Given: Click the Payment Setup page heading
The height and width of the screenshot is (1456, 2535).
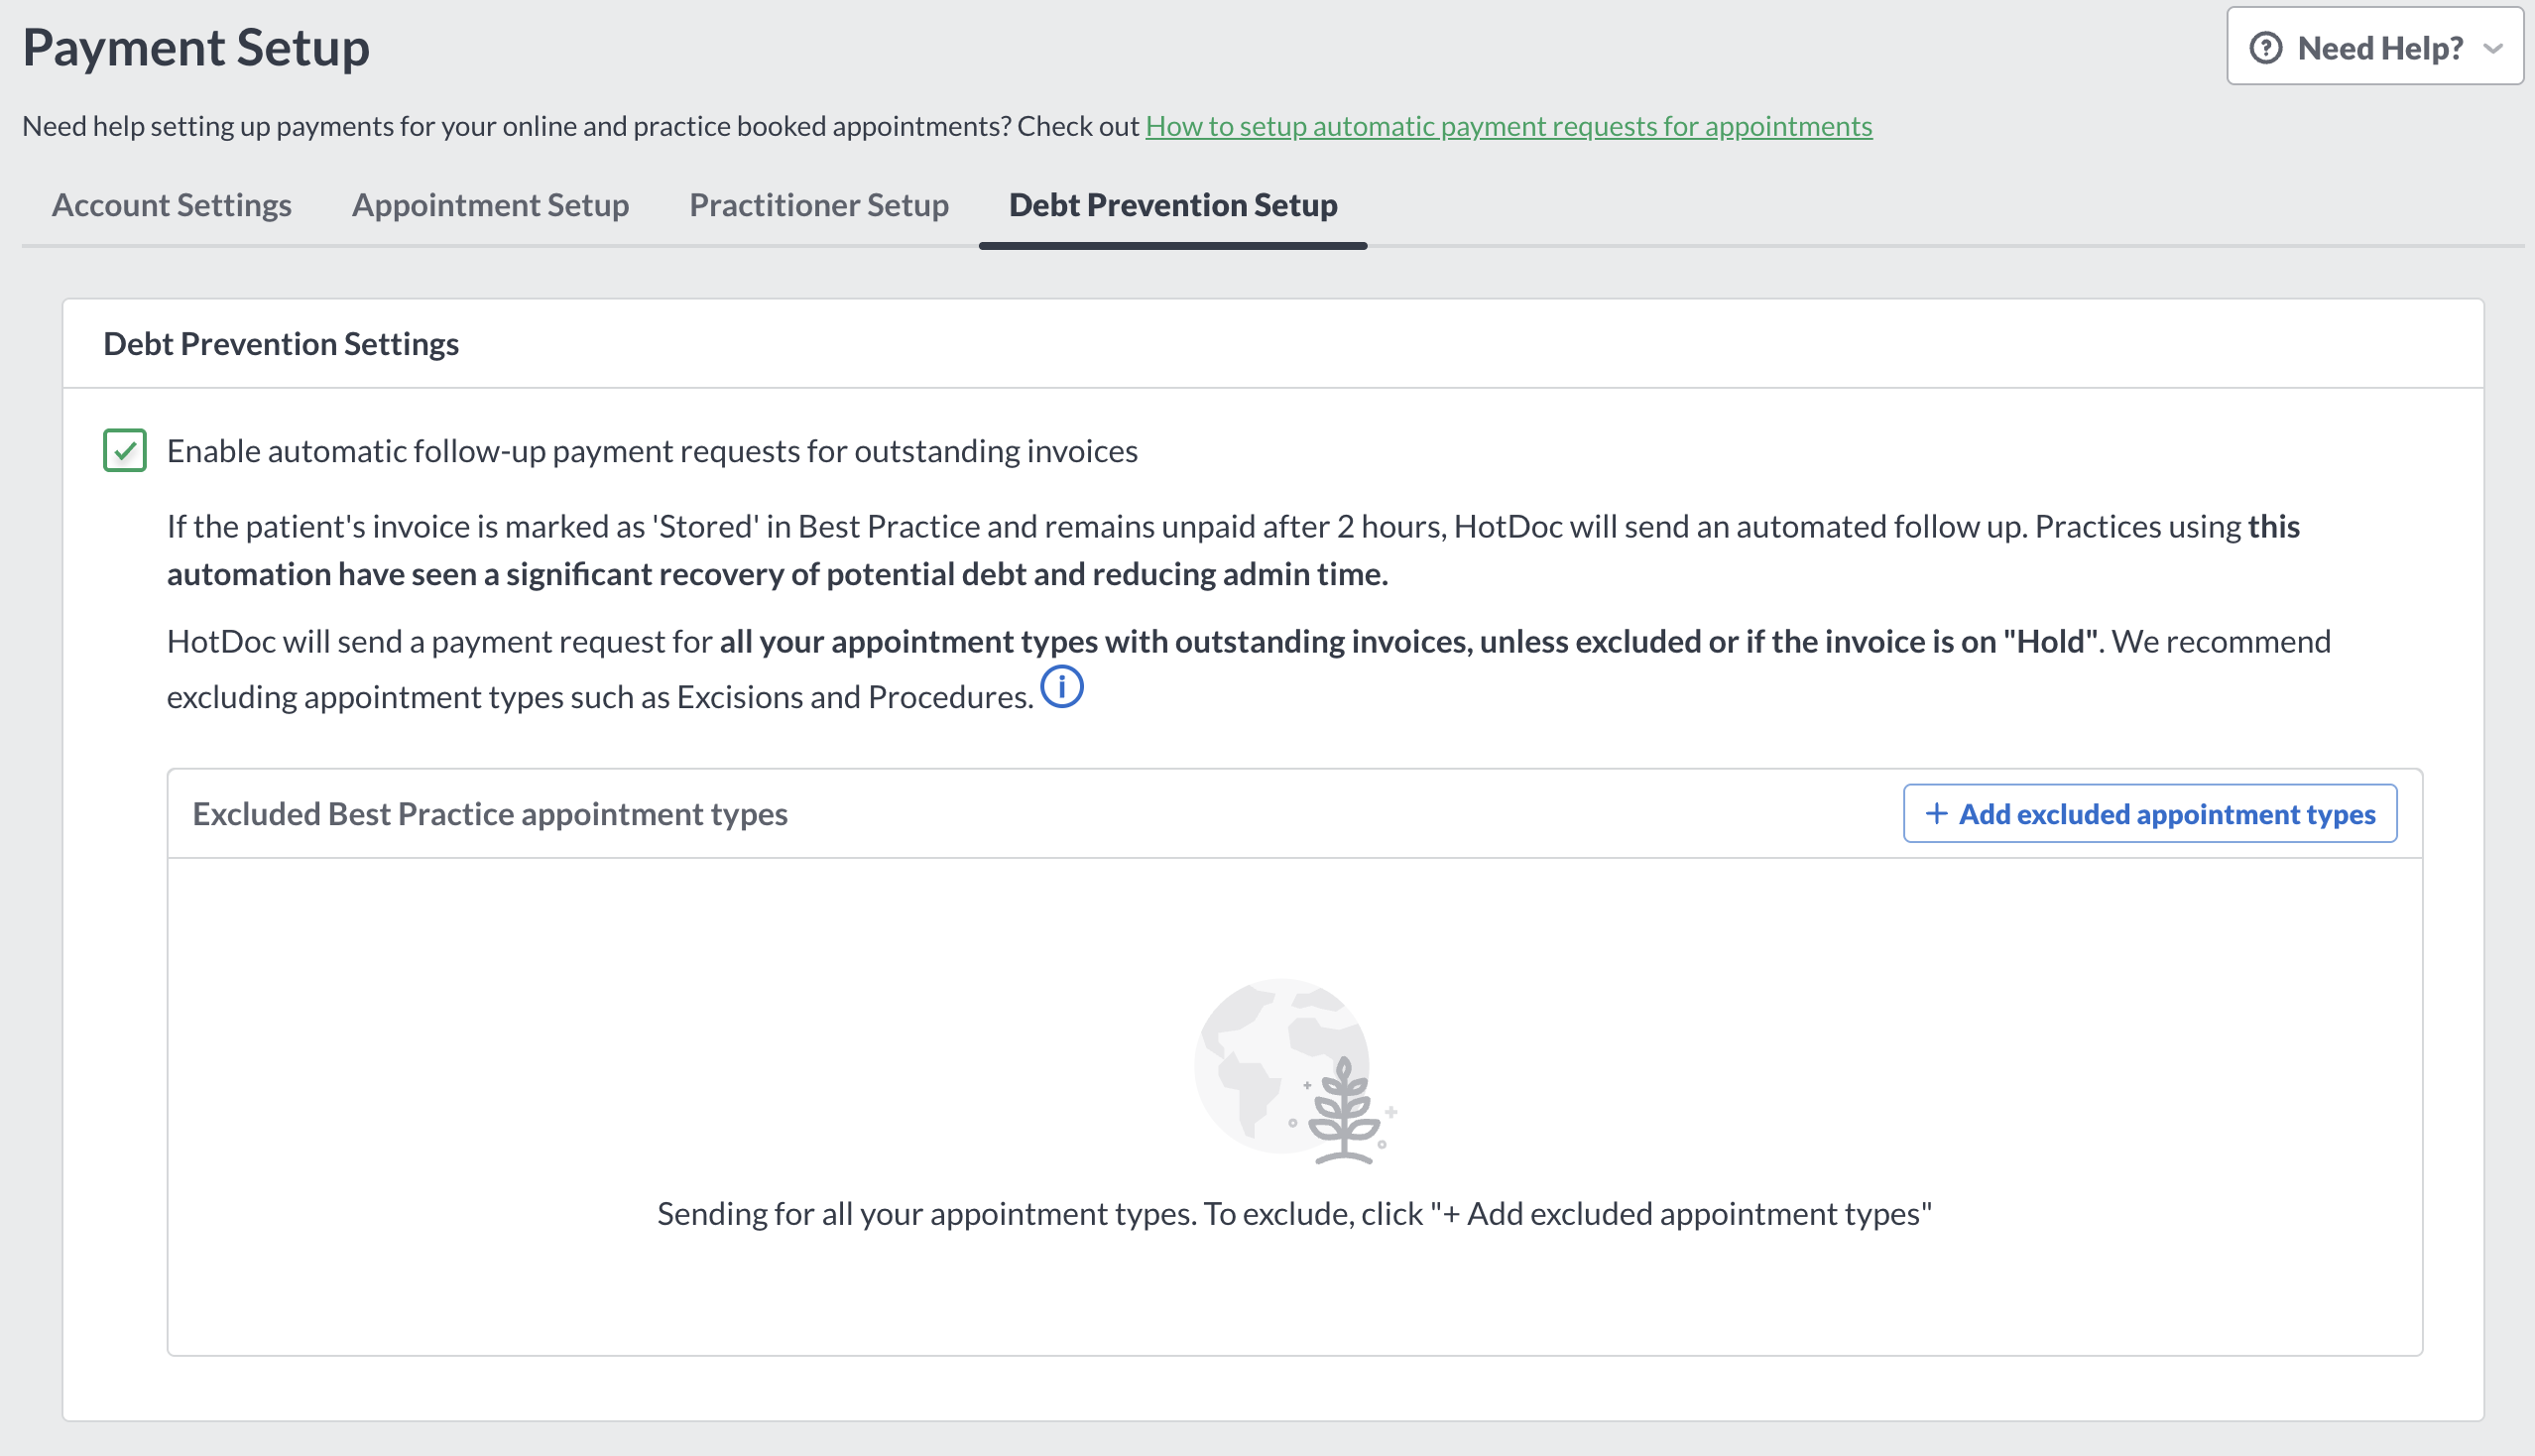Looking at the screenshot, I should click(196, 47).
